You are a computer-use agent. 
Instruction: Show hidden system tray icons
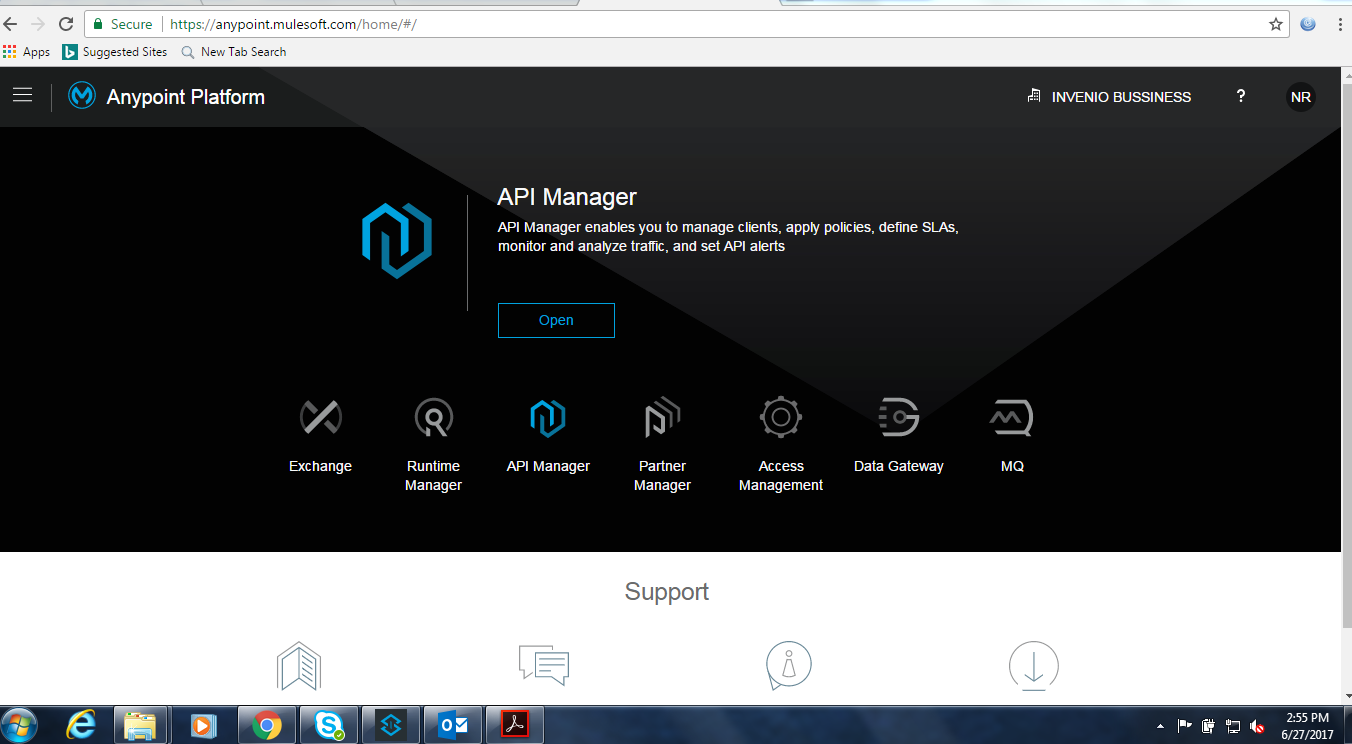click(1160, 726)
